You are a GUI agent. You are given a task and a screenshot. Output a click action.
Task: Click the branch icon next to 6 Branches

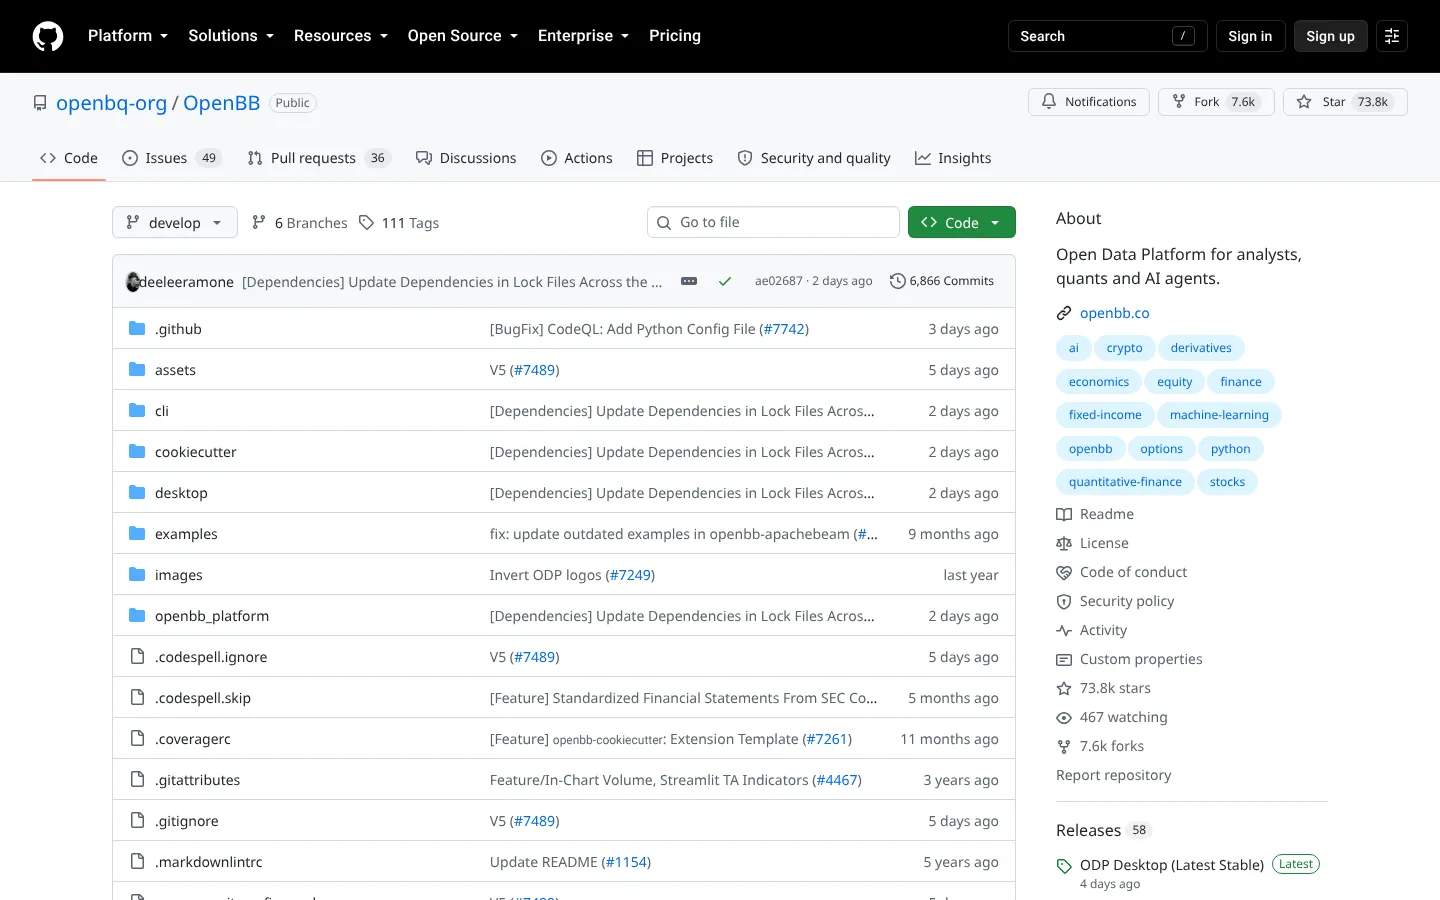tap(259, 223)
